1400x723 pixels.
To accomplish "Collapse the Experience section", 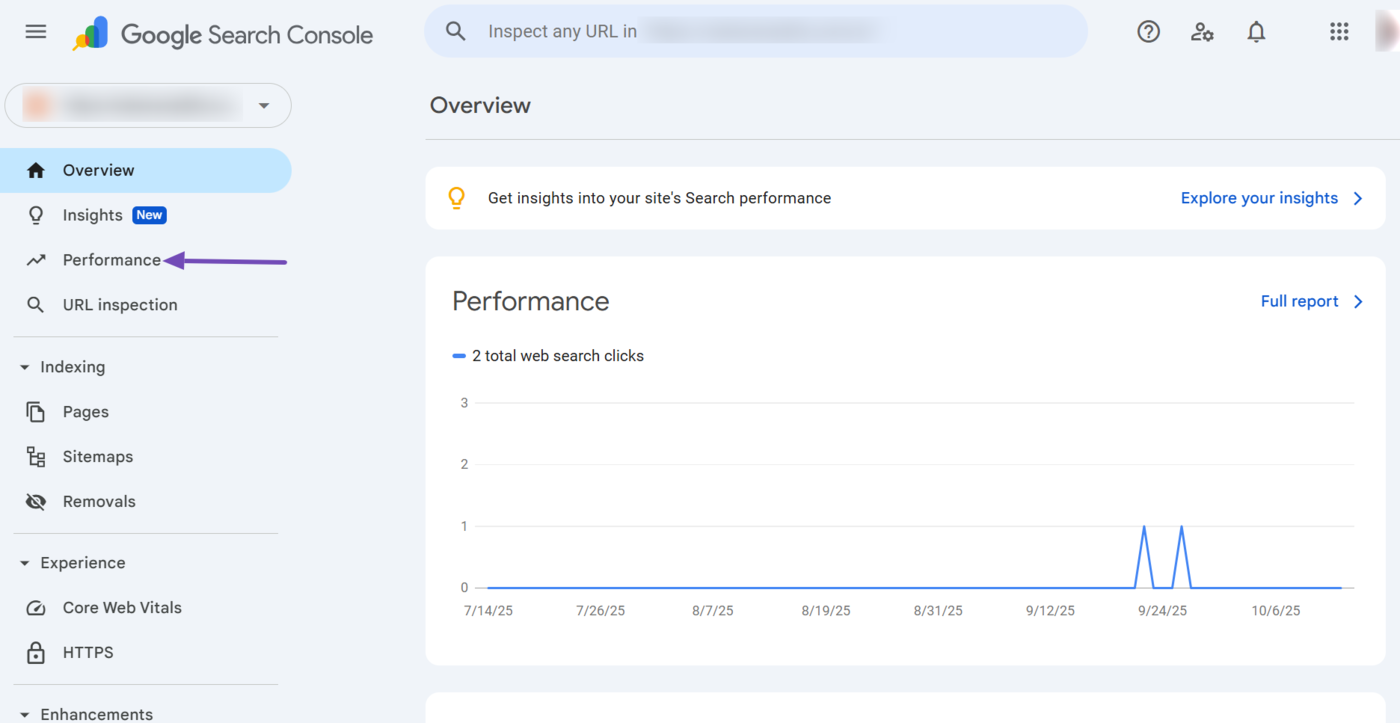I will (25, 563).
